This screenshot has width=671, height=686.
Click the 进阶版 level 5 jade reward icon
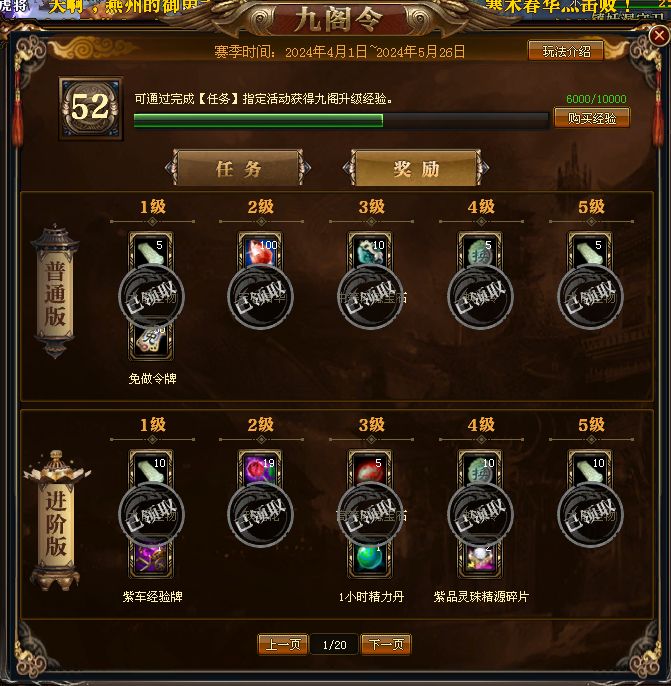tap(590, 469)
